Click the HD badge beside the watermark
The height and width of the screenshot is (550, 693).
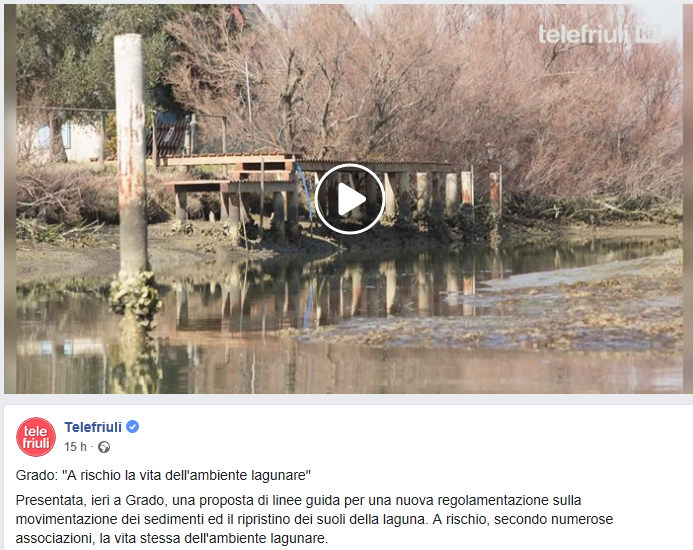click(x=647, y=34)
